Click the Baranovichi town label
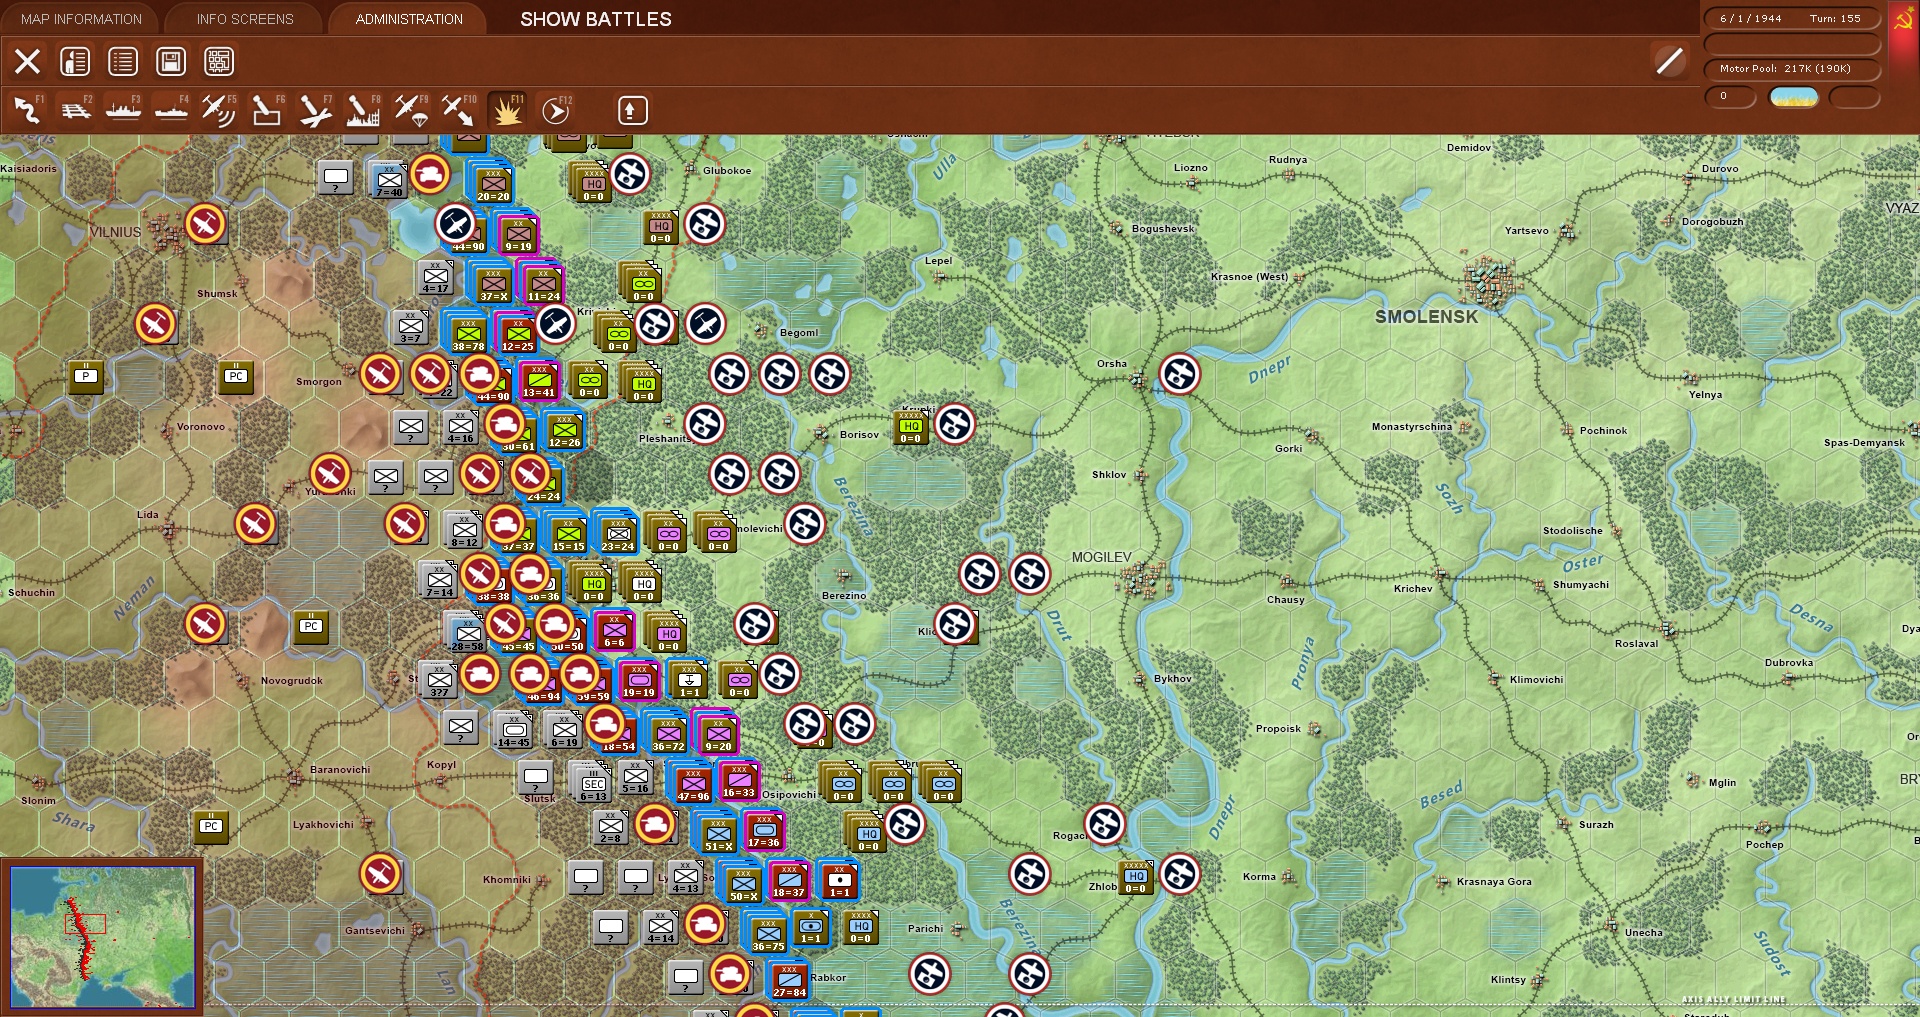This screenshot has width=1920, height=1017. (340, 770)
